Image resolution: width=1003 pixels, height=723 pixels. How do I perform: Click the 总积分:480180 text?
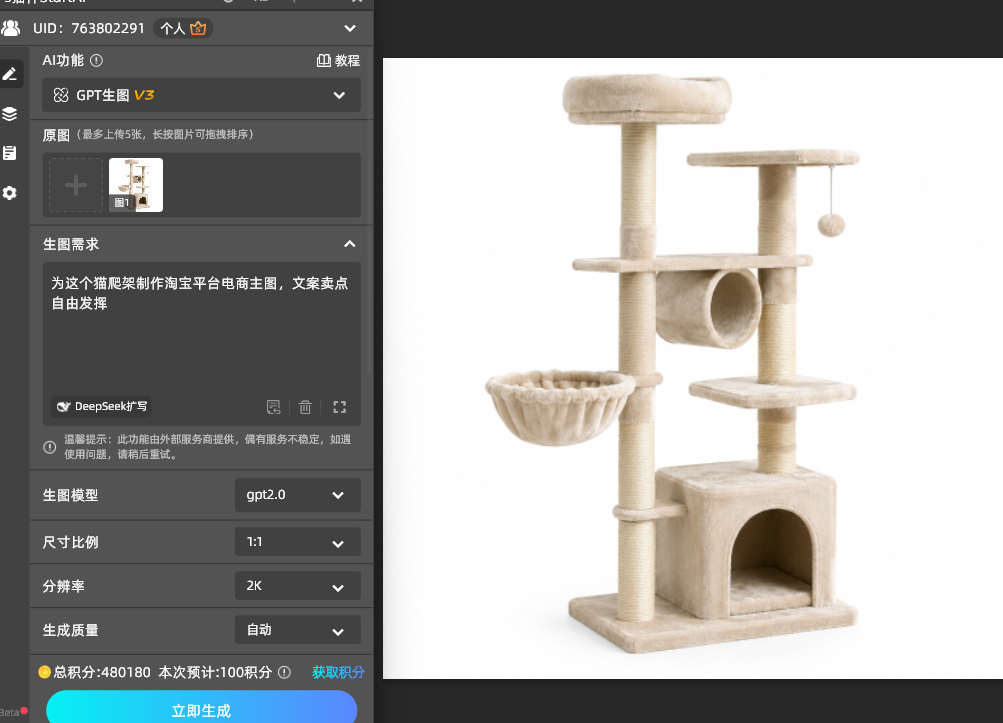[102, 672]
